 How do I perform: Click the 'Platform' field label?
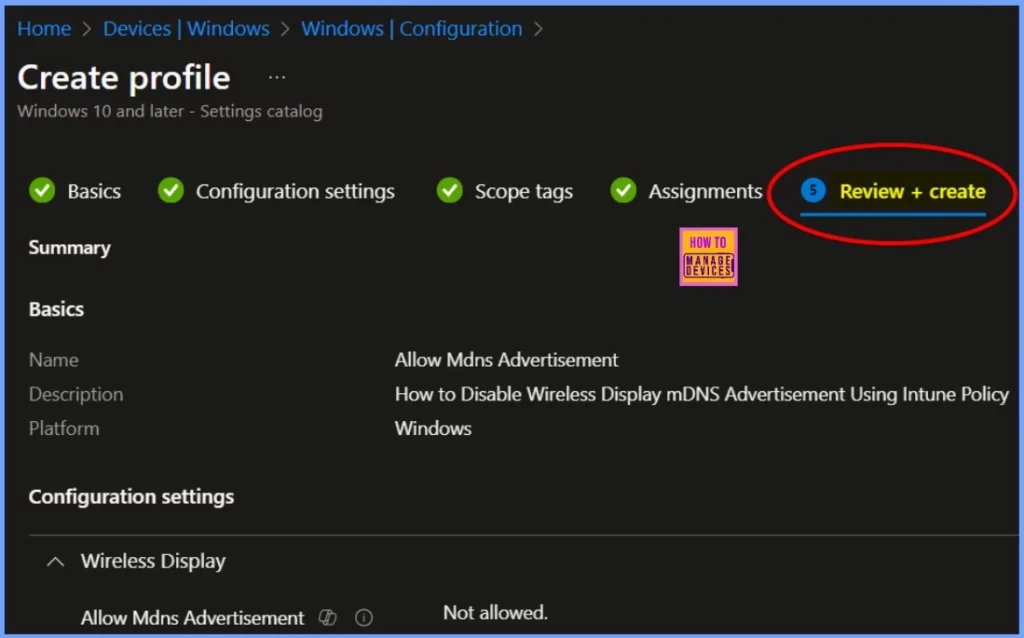coord(64,428)
